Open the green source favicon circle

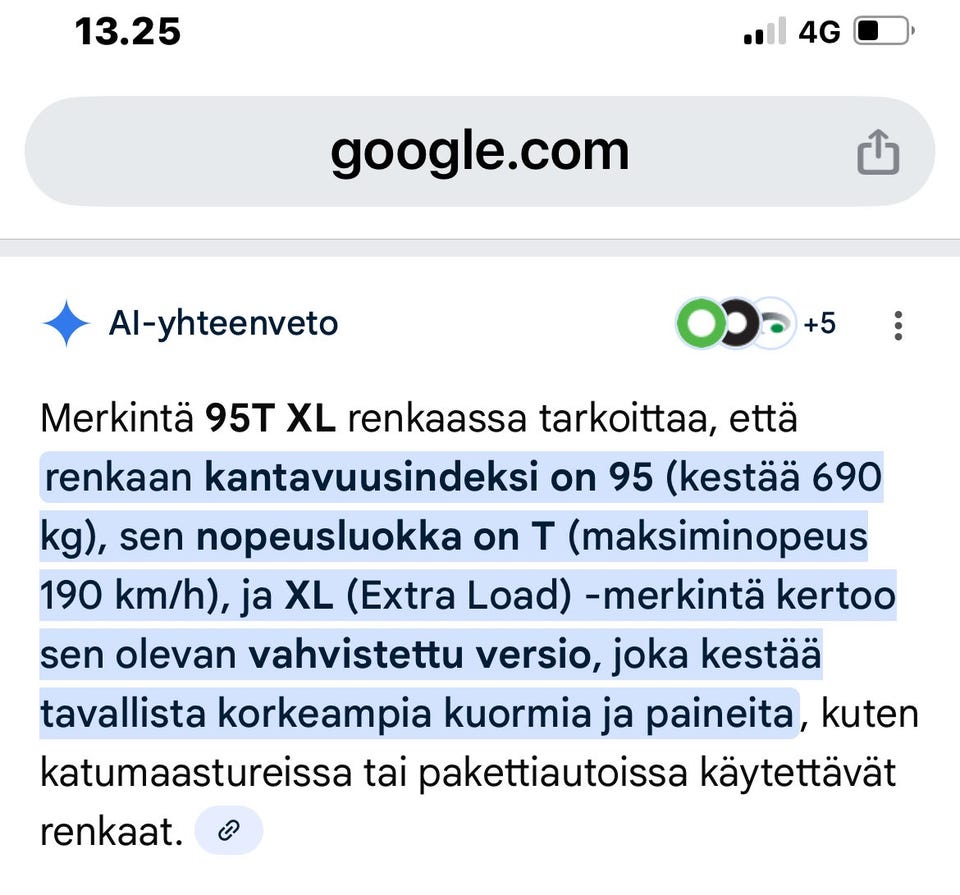point(702,323)
